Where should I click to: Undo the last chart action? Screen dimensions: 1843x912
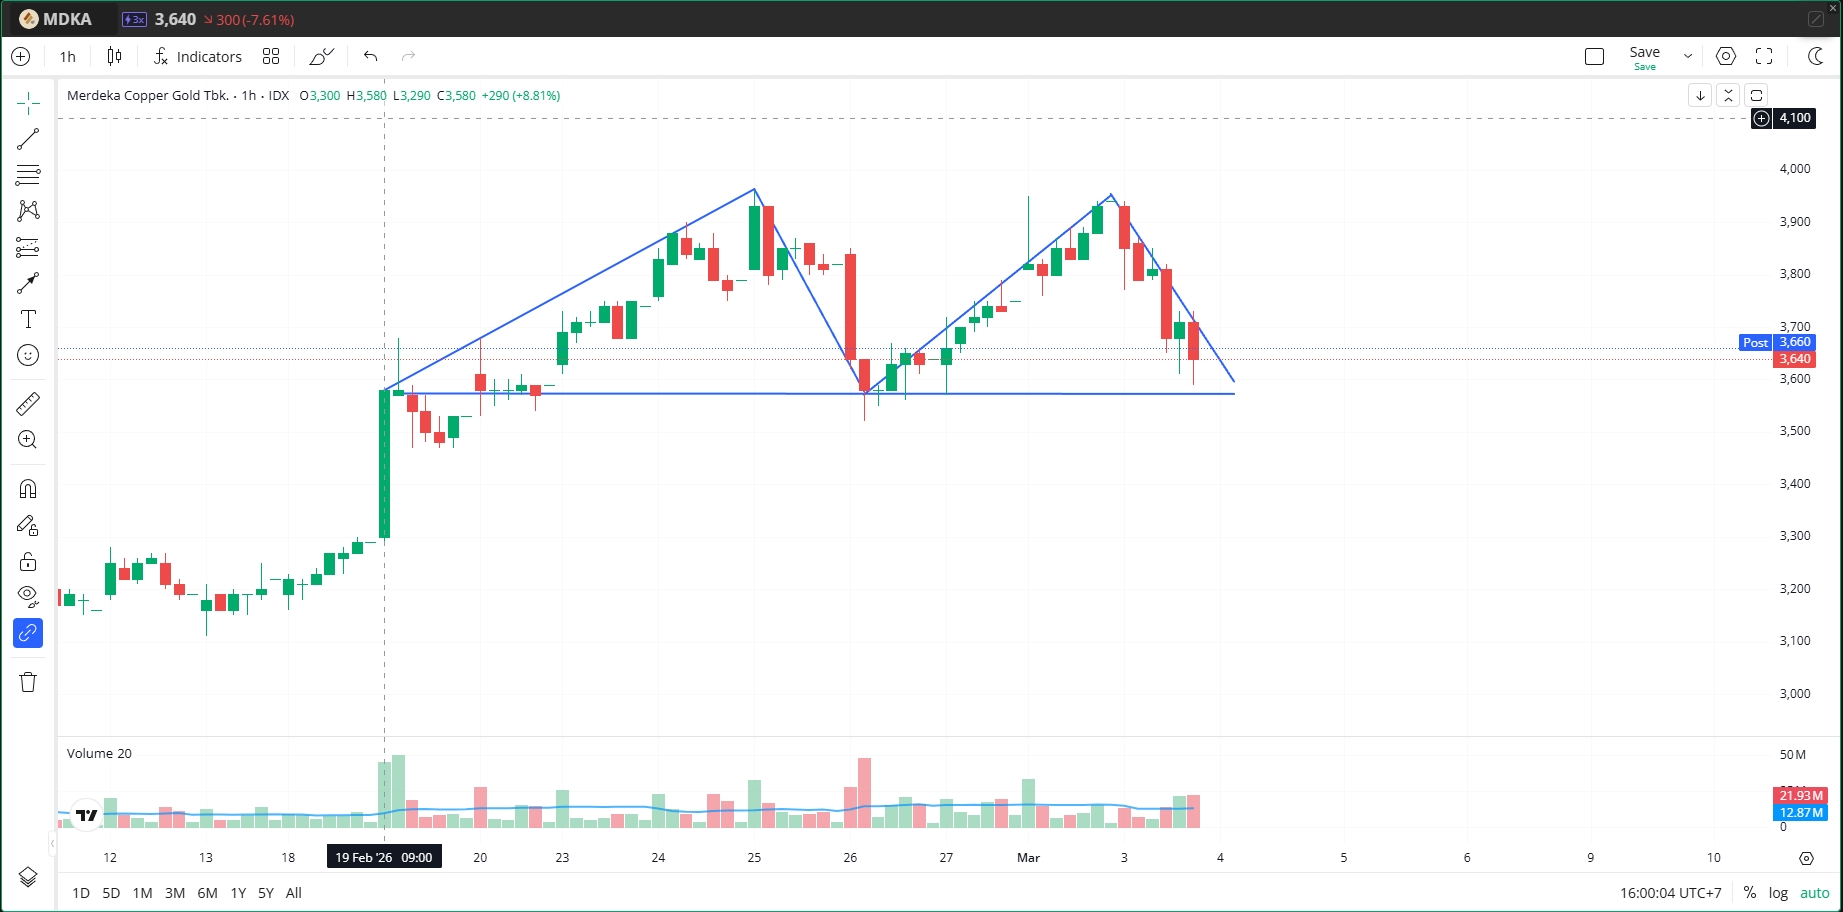click(371, 57)
